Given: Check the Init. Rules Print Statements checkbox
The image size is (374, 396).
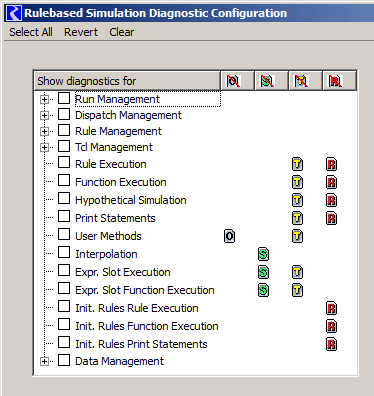Looking at the screenshot, I should click(x=64, y=343).
